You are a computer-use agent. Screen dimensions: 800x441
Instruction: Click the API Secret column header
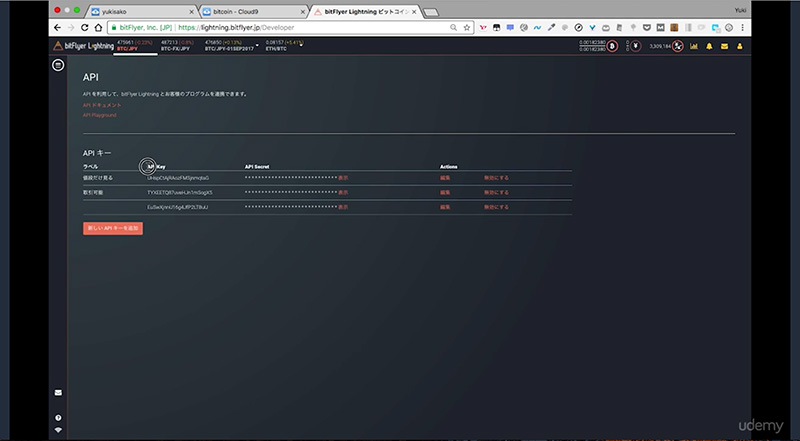click(257, 167)
